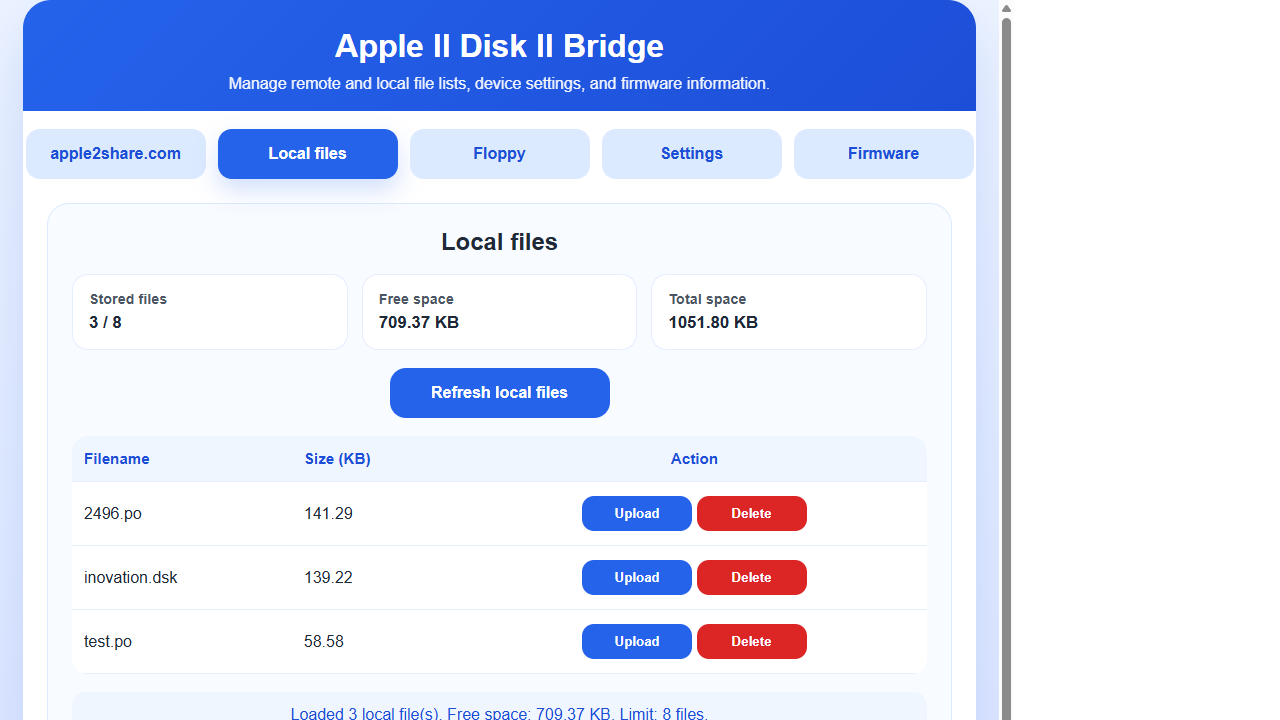Go to the Firmware tab

(884, 154)
